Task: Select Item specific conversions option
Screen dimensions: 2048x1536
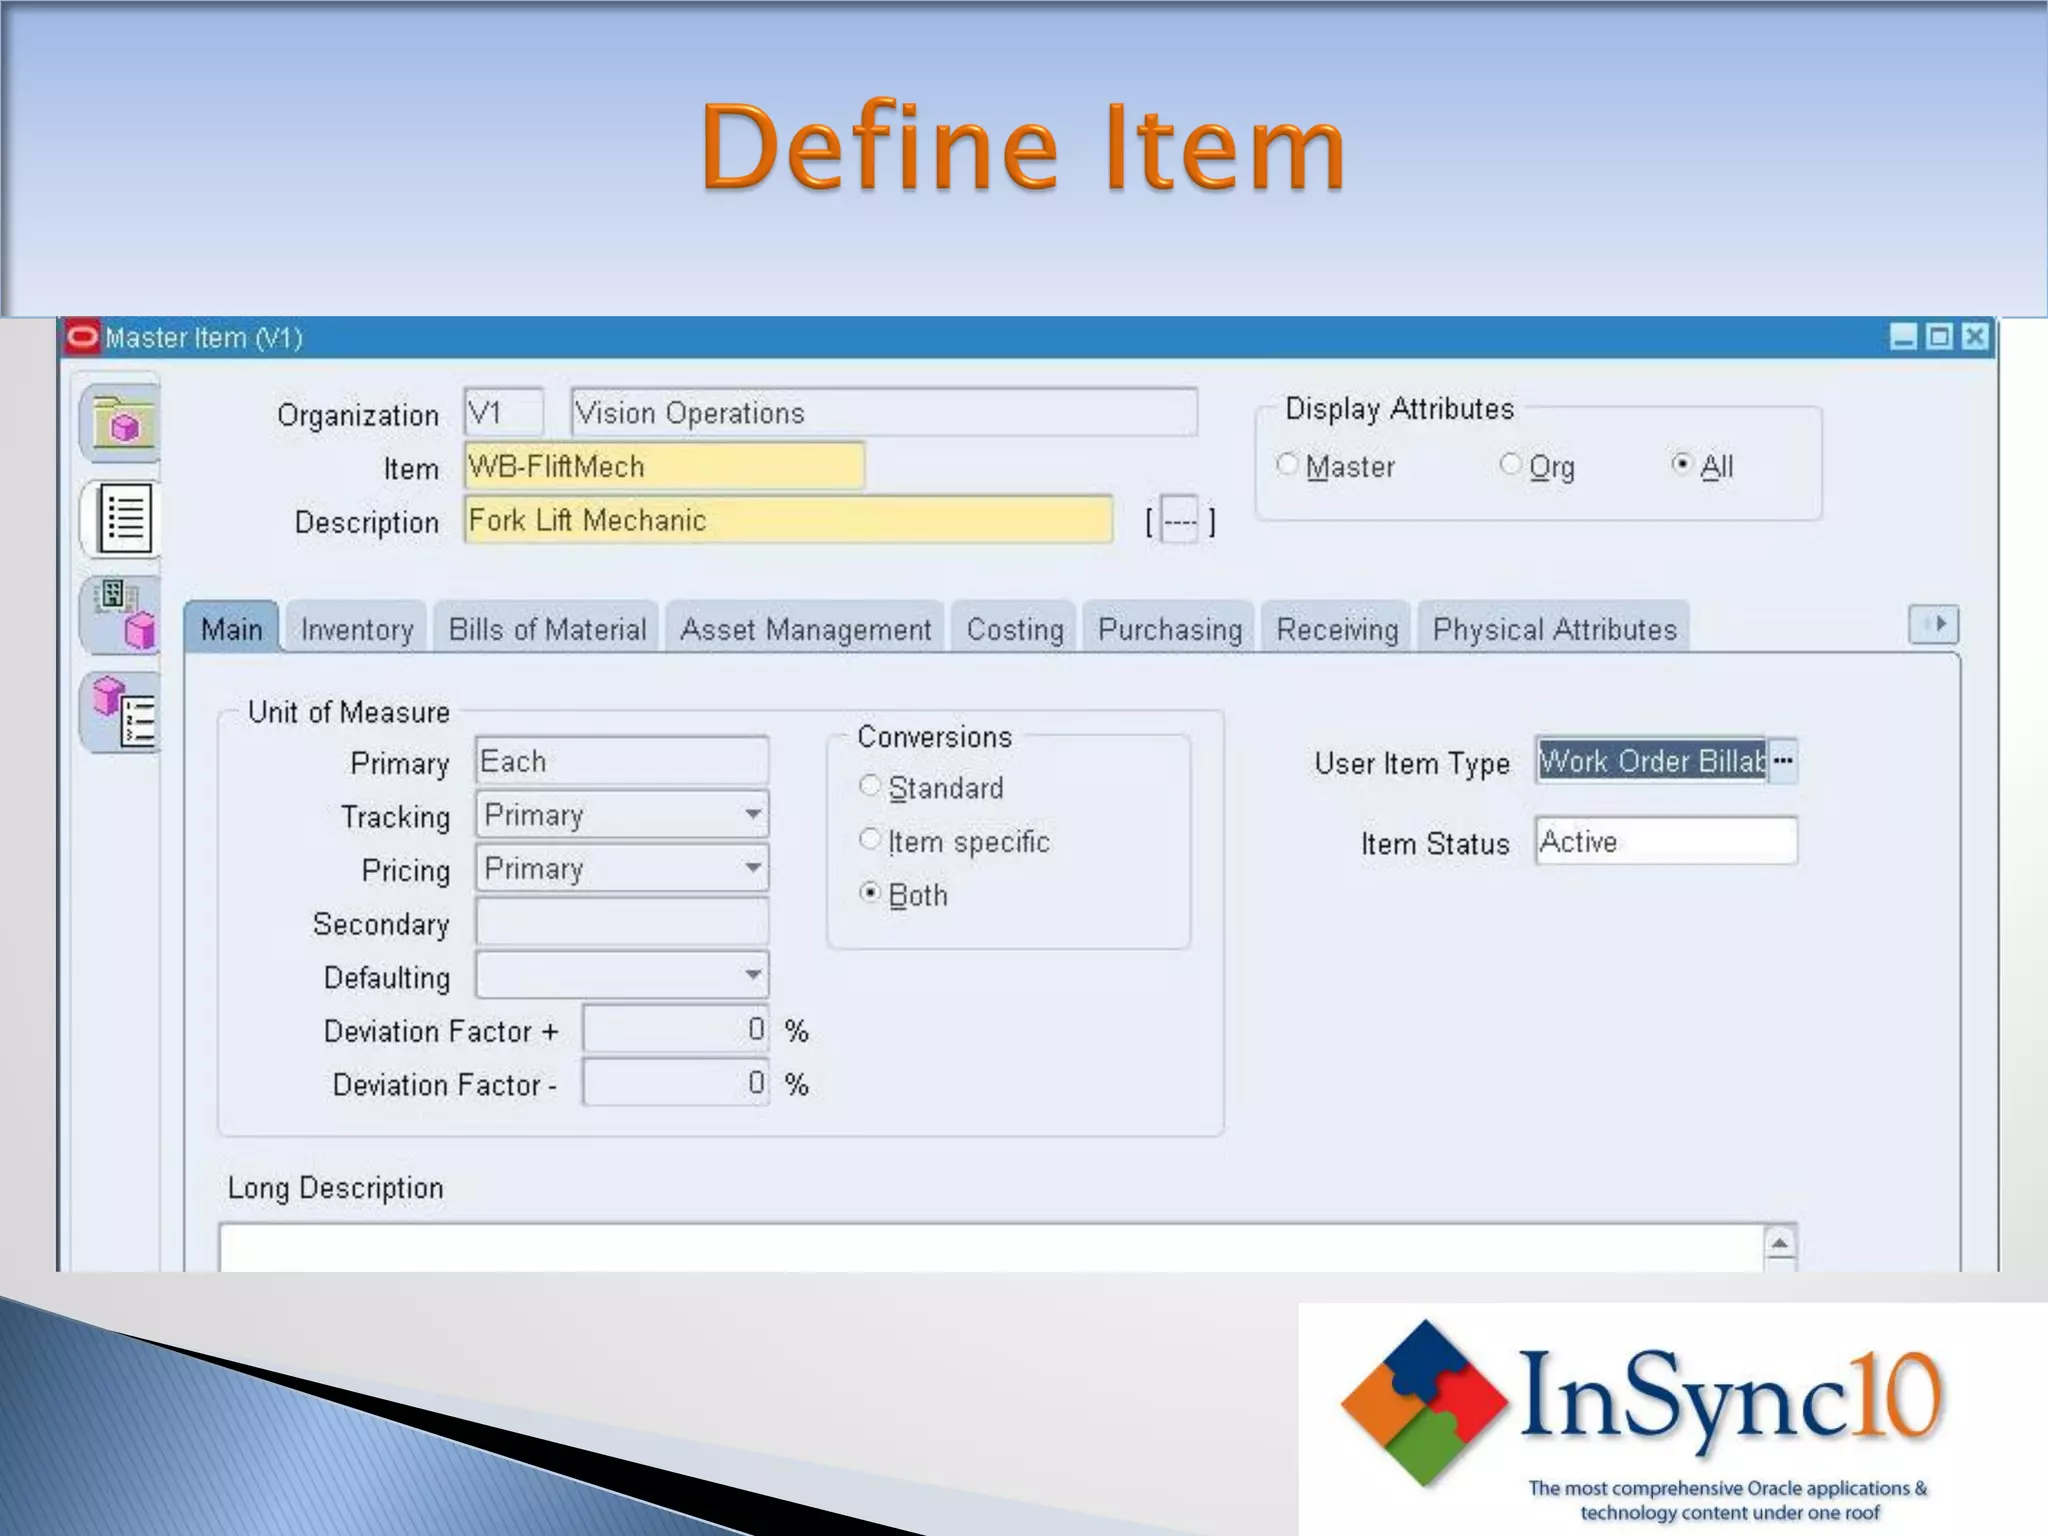Action: coord(871,840)
